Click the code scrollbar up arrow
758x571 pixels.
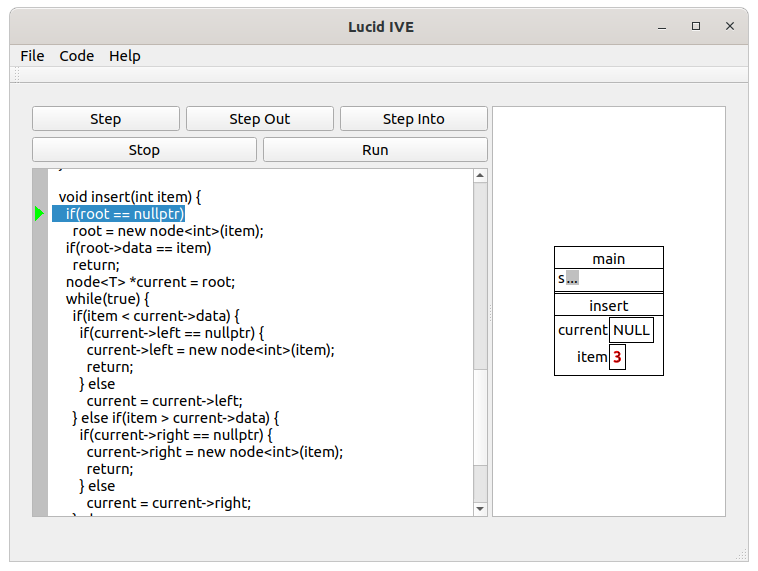[480, 176]
